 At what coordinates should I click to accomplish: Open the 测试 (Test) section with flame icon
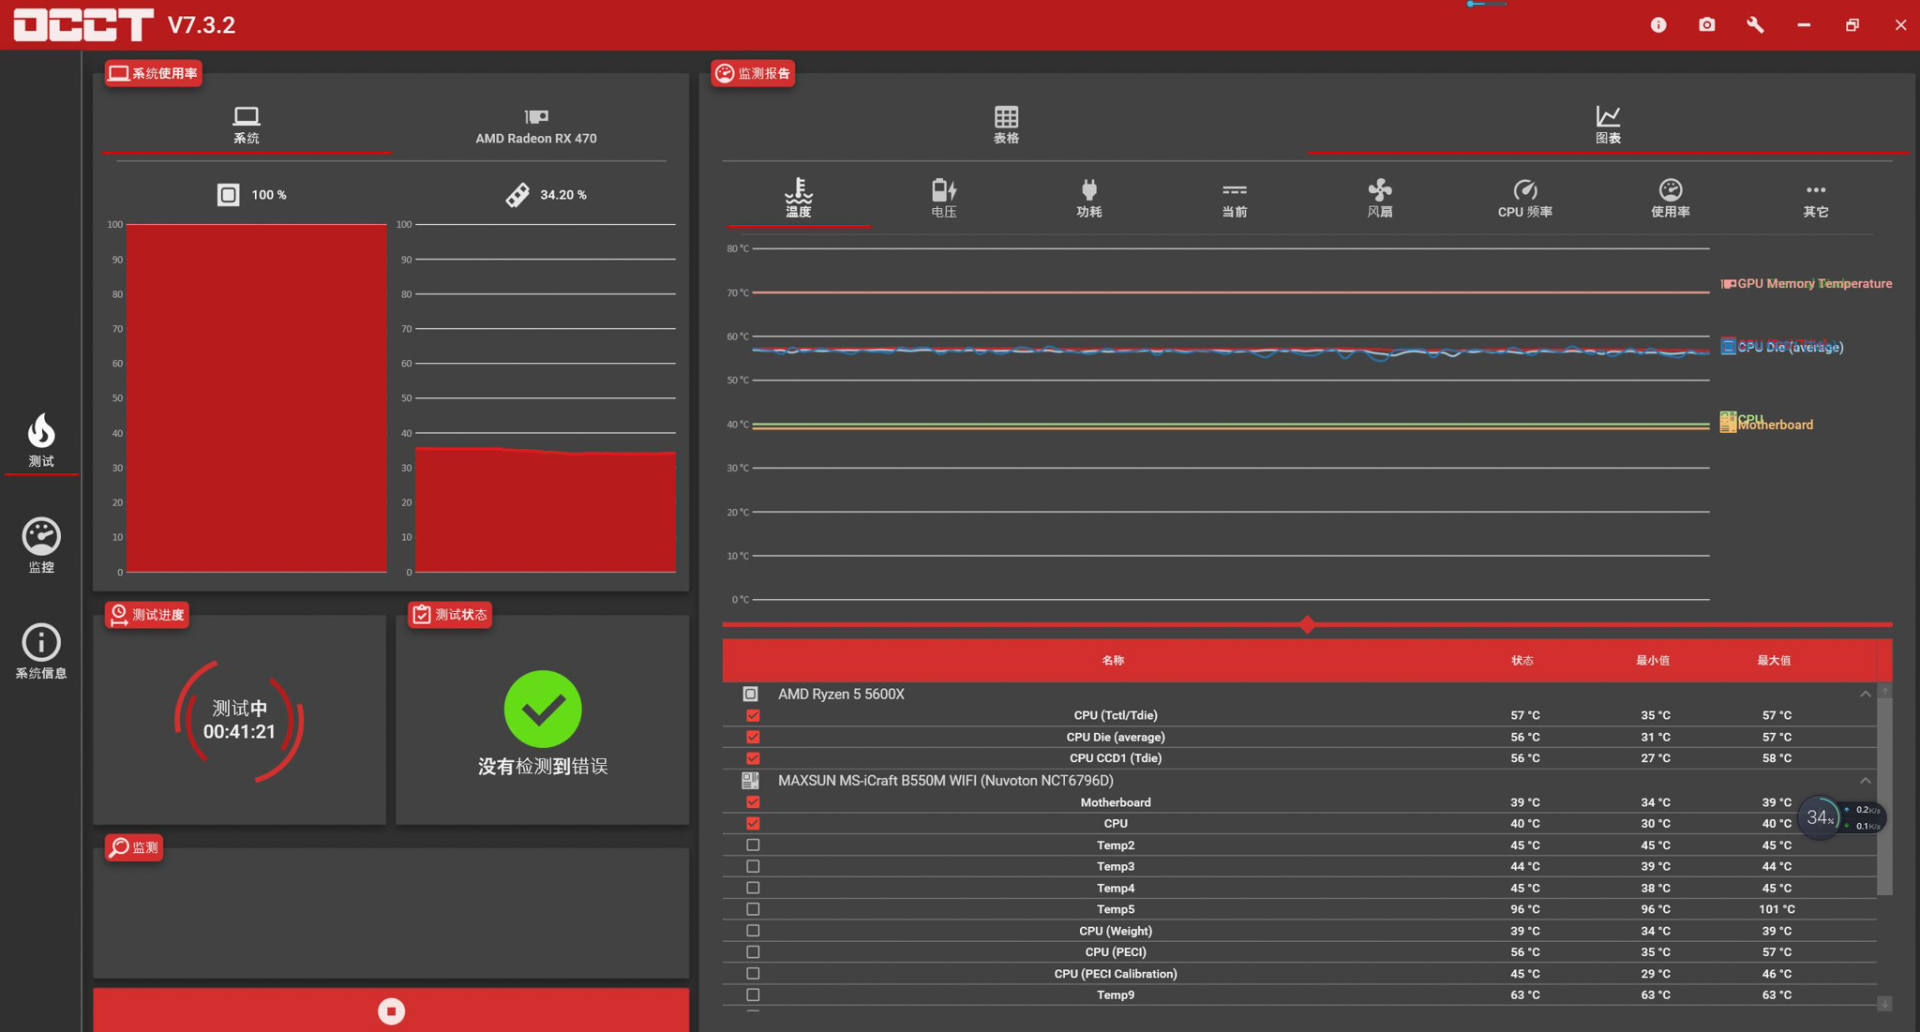(x=41, y=441)
